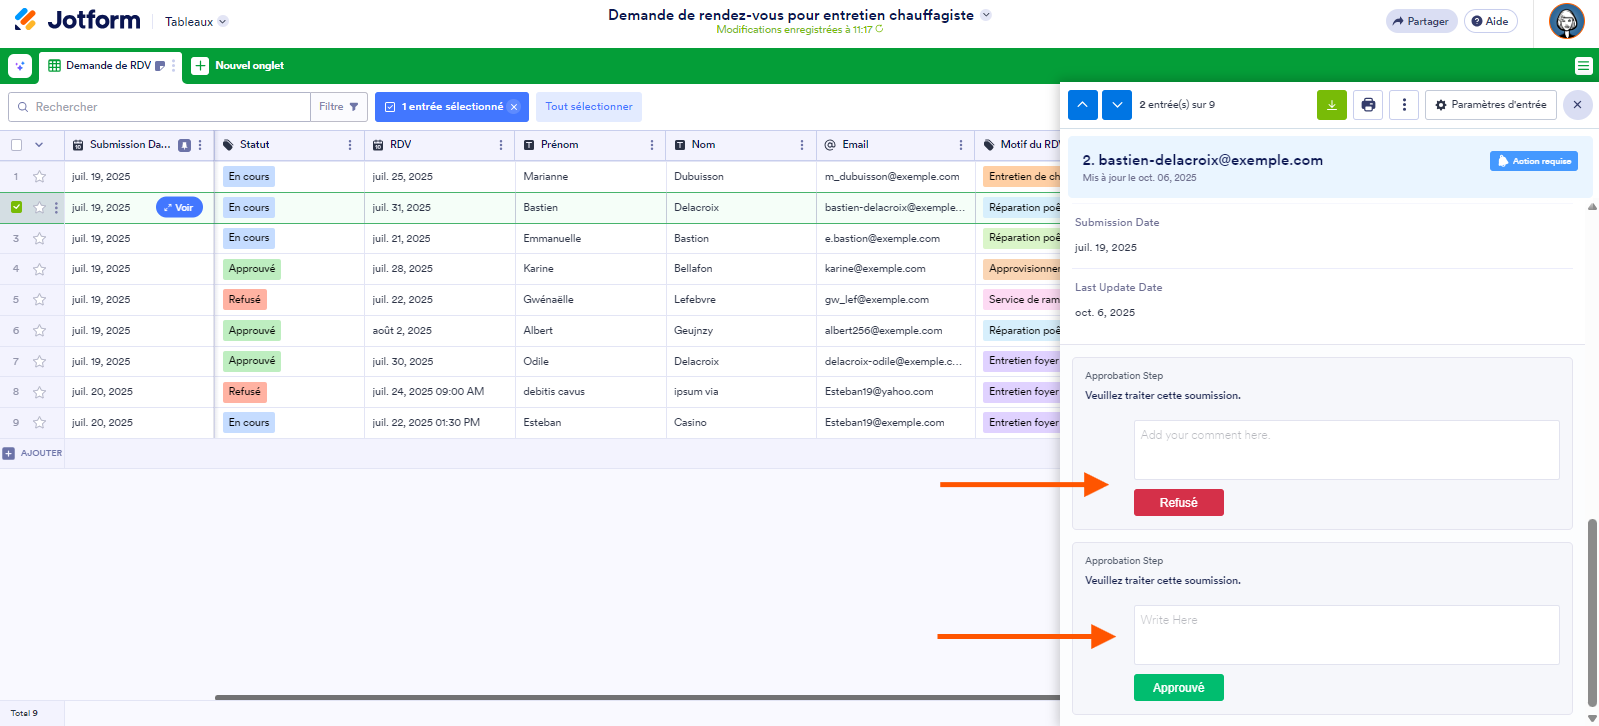Click En cours status for Esteban Casino
Viewport: 1599px width, 726px height.
[249, 423]
